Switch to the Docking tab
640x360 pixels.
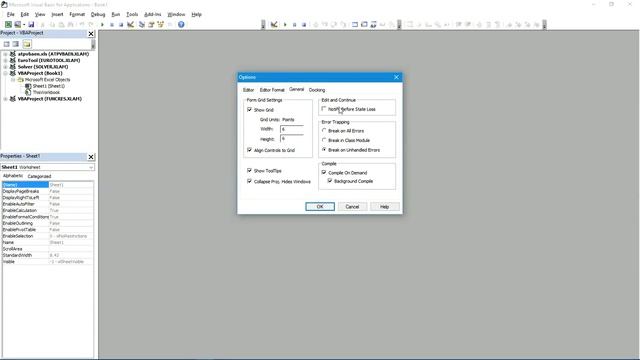[317, 90]
